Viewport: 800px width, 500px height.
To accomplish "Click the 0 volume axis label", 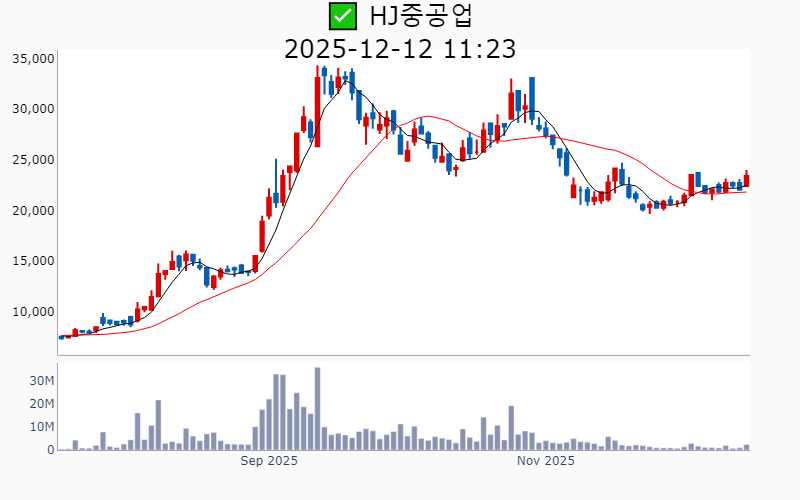I will pyautogui.click(x=49, y=450).
